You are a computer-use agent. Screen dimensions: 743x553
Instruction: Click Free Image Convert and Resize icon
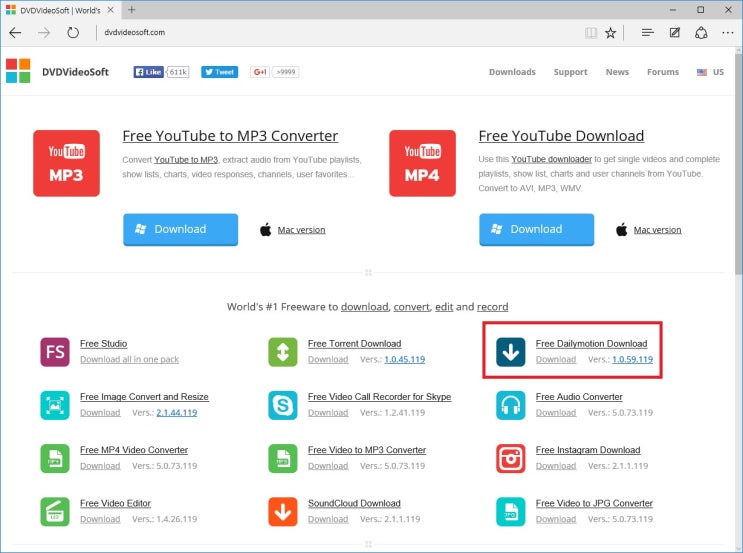click(x=55, y=405)
